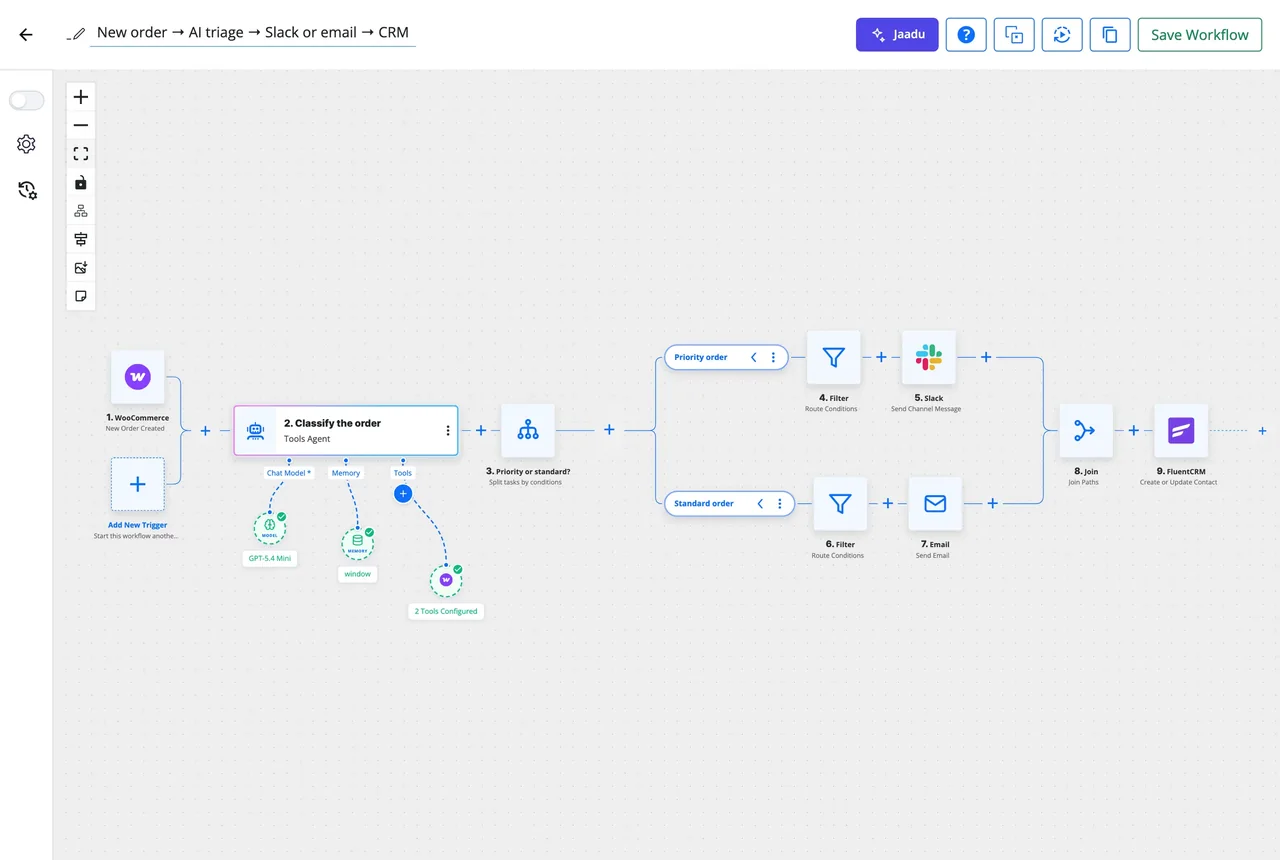Click the auto-layout hierarchy icon
The width and height of the screenshot is (1280, 860).
click(81, 211)
